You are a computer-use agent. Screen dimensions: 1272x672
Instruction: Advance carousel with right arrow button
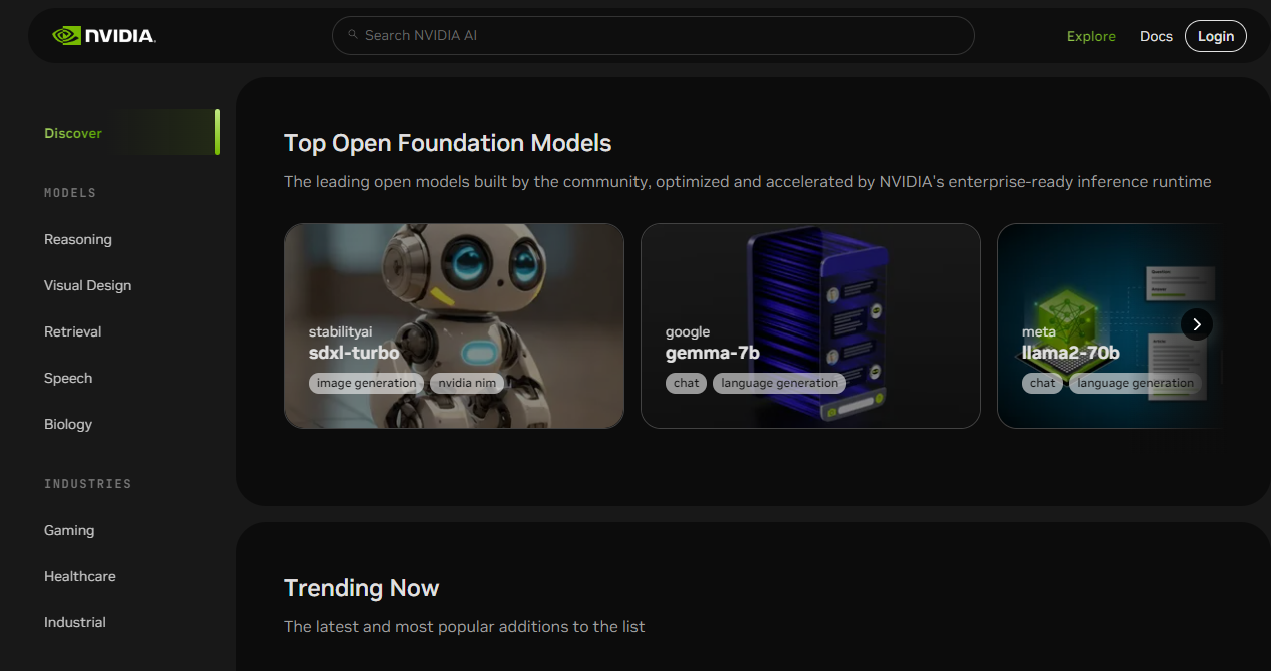[1196, 324]
